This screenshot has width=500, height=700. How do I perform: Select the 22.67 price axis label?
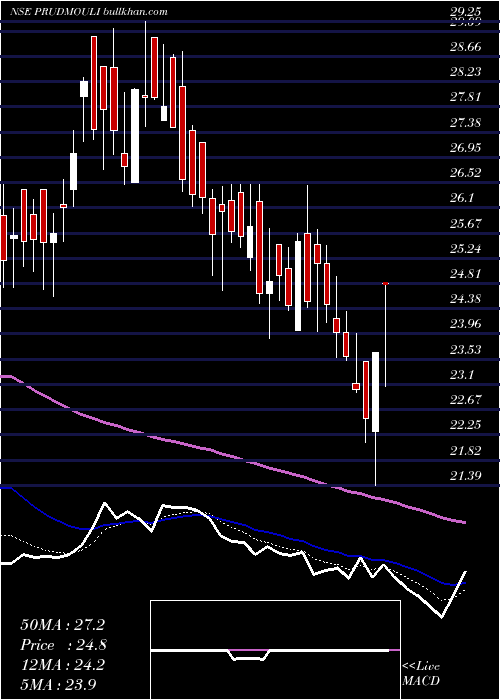[x=465, y=399]
